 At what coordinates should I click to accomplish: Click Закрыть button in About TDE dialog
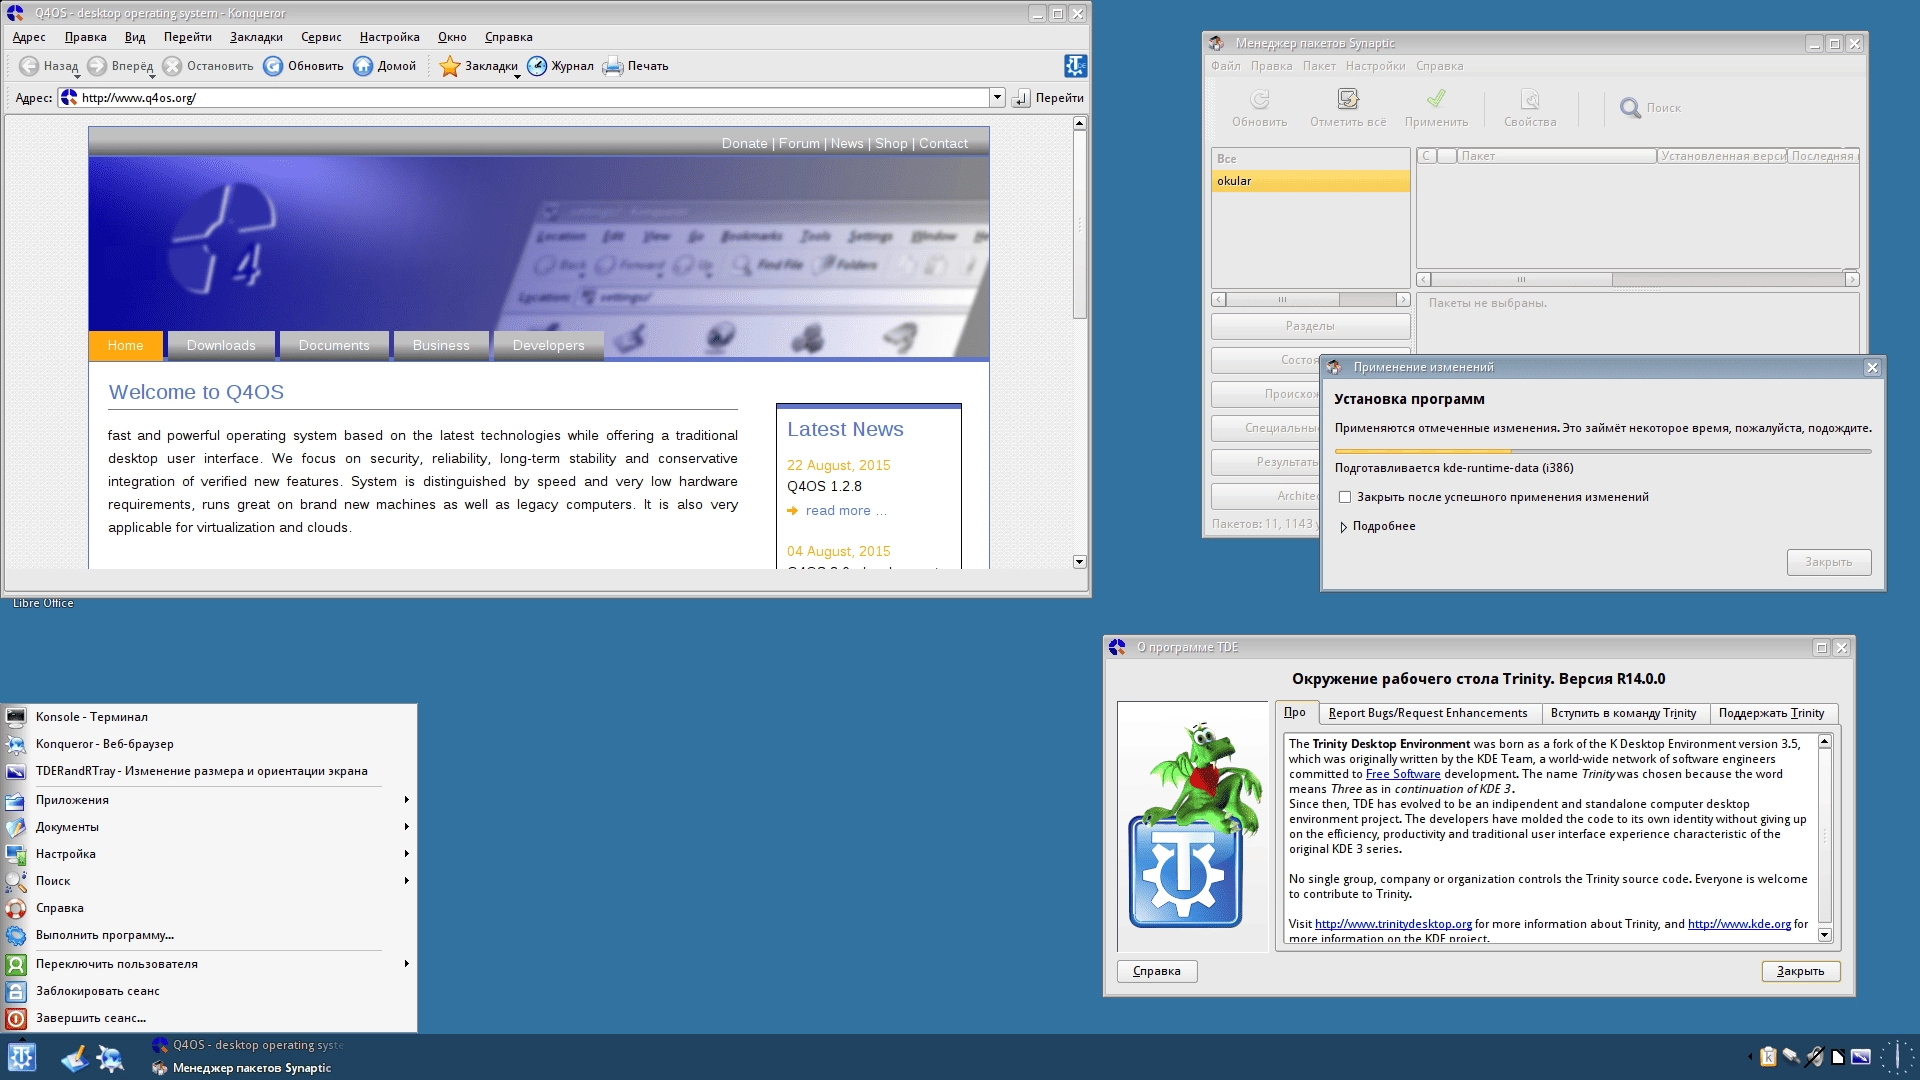point(1800,971)
